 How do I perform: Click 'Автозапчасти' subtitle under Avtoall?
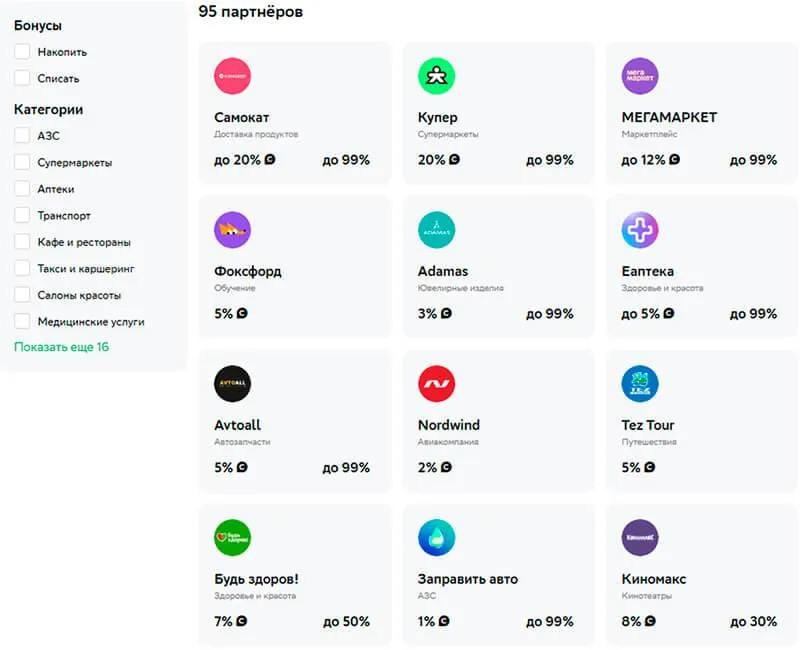pos(242,442)
